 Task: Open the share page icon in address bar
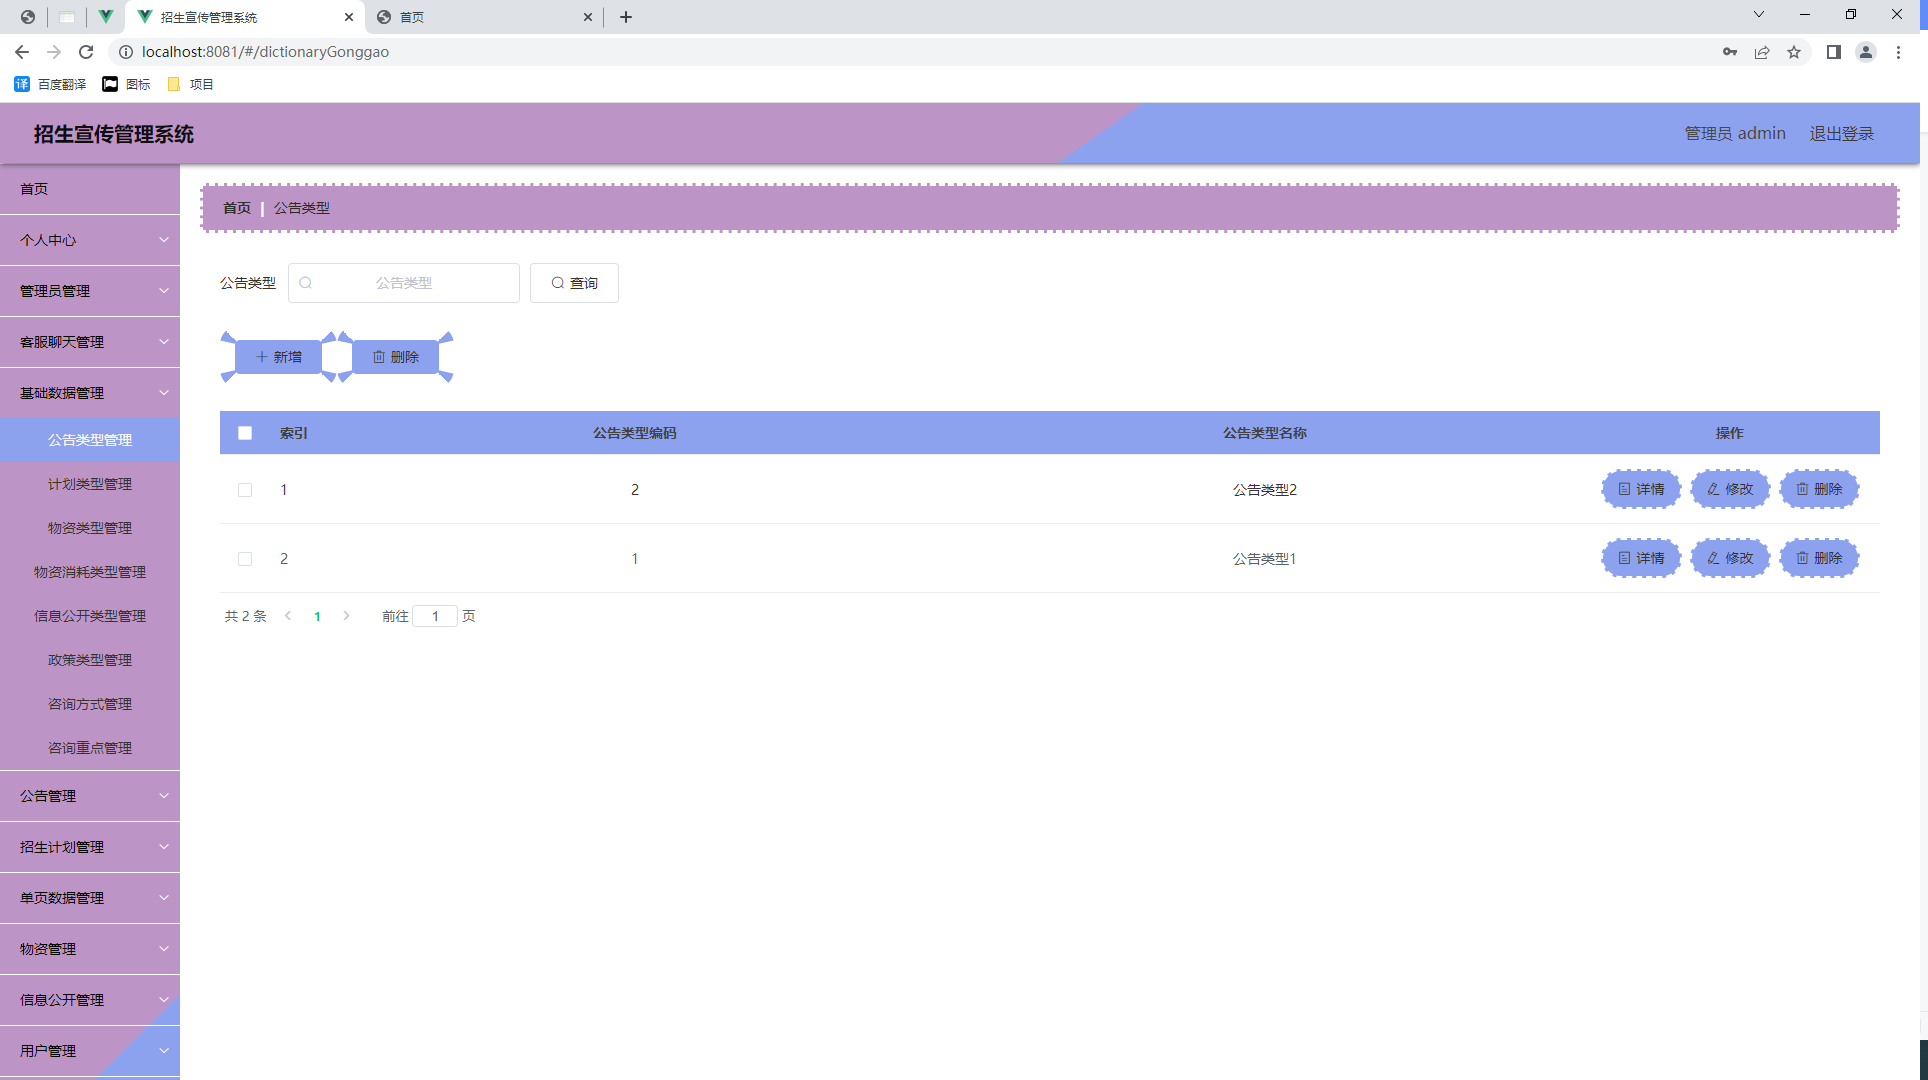pyautogui.click(x=1762, y=52)
